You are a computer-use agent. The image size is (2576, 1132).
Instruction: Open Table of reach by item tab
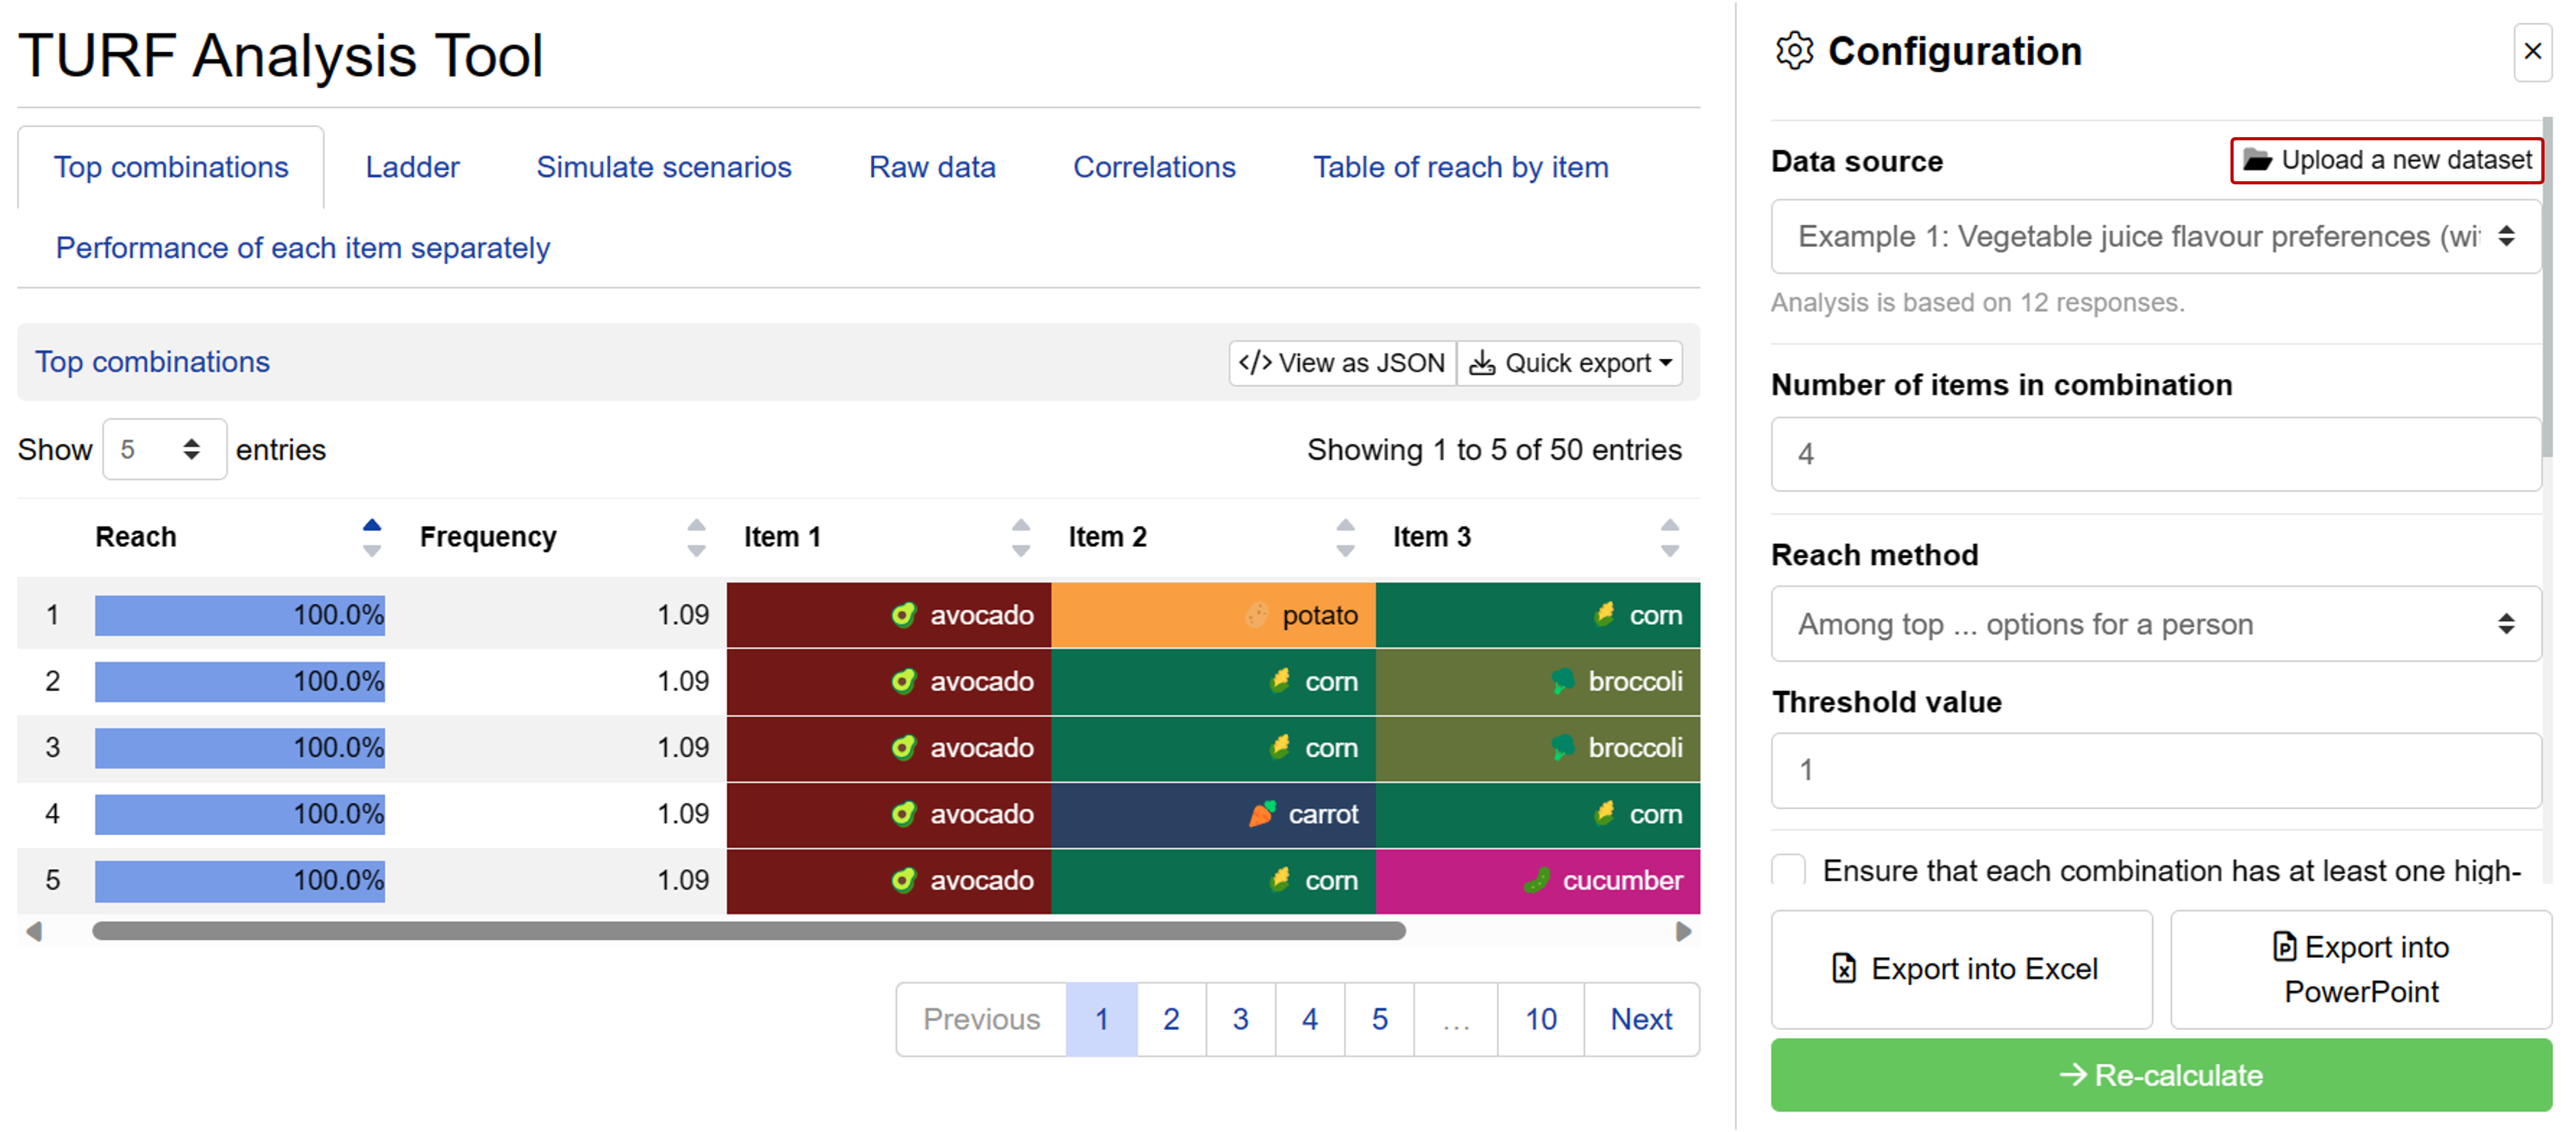1460,167
